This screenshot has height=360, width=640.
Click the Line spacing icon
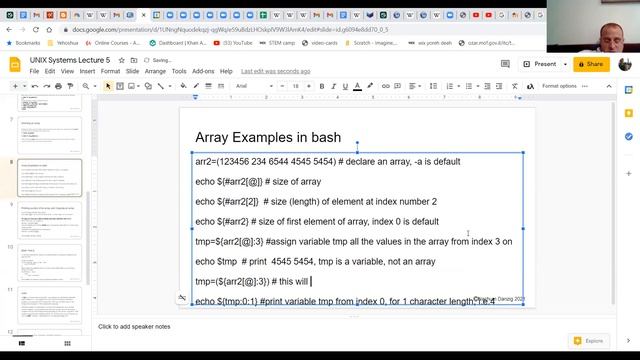(433, 86)
